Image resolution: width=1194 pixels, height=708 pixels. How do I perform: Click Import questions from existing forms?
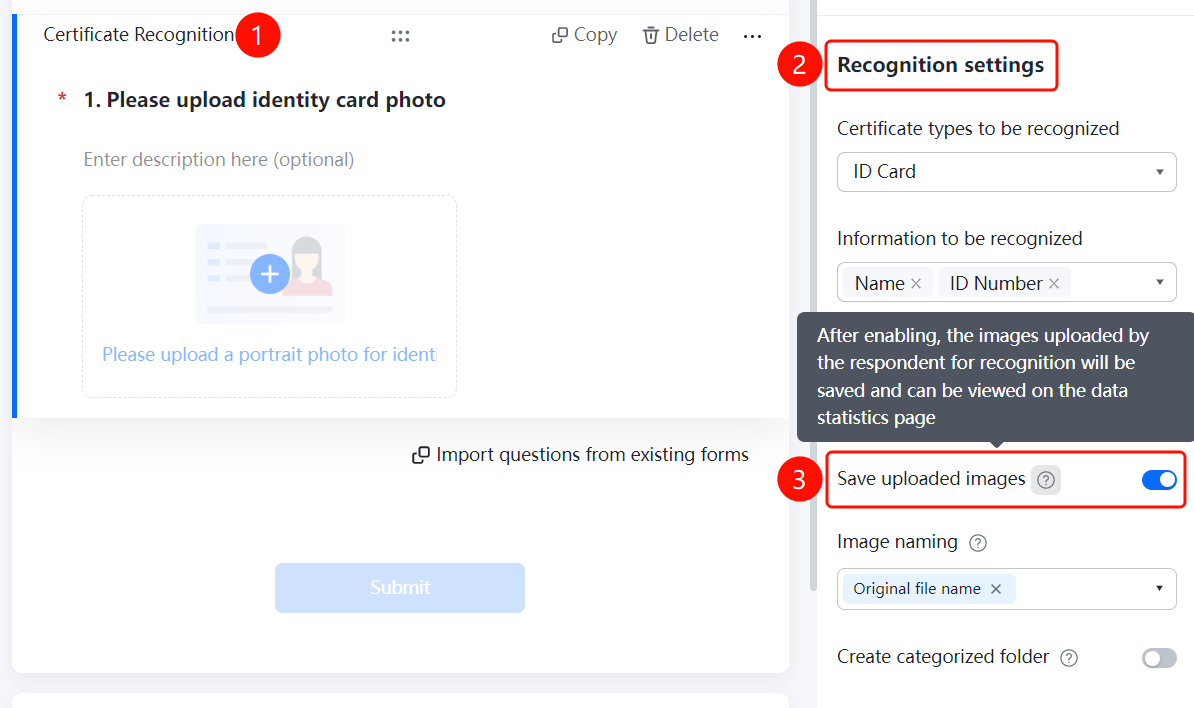coord(580,454)
